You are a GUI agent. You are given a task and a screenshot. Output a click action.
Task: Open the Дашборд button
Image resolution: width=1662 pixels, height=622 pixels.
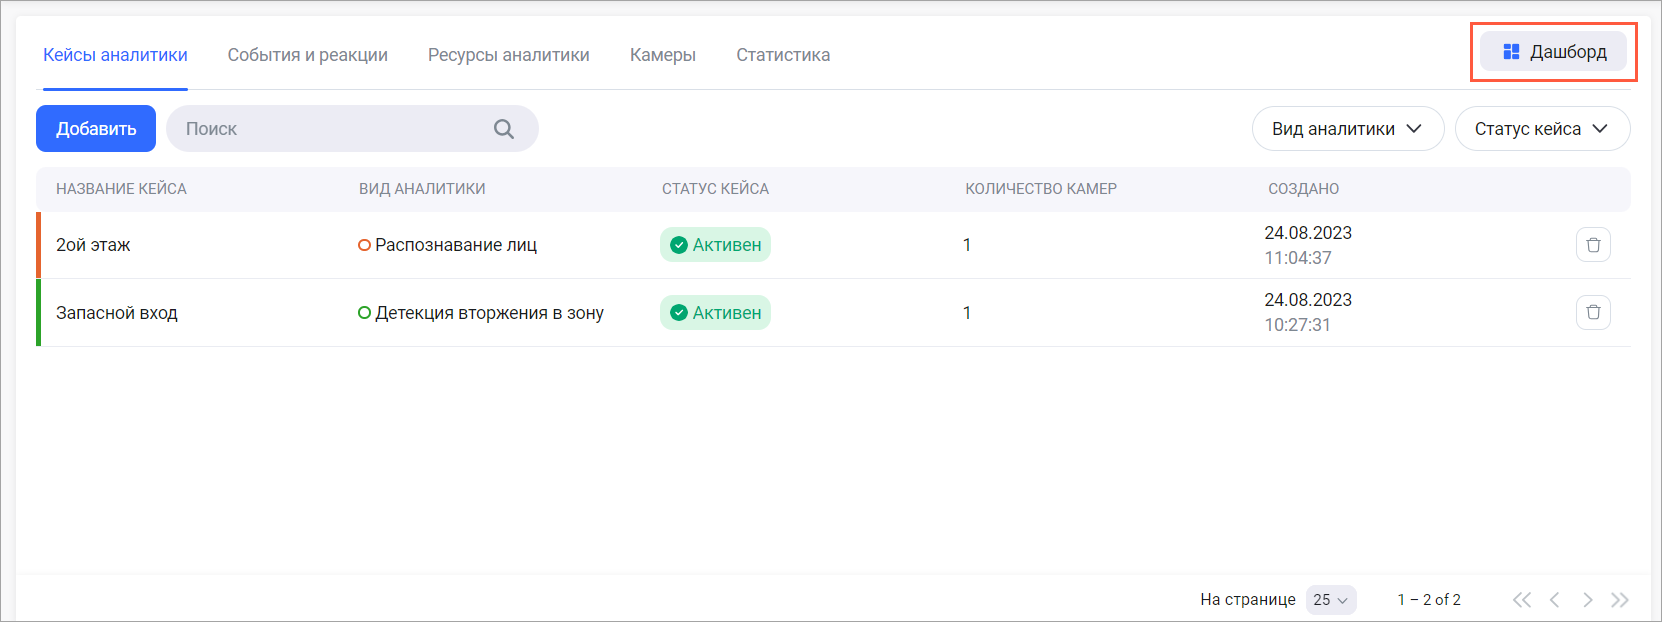pyautogui.click(x=1554, y=52)
